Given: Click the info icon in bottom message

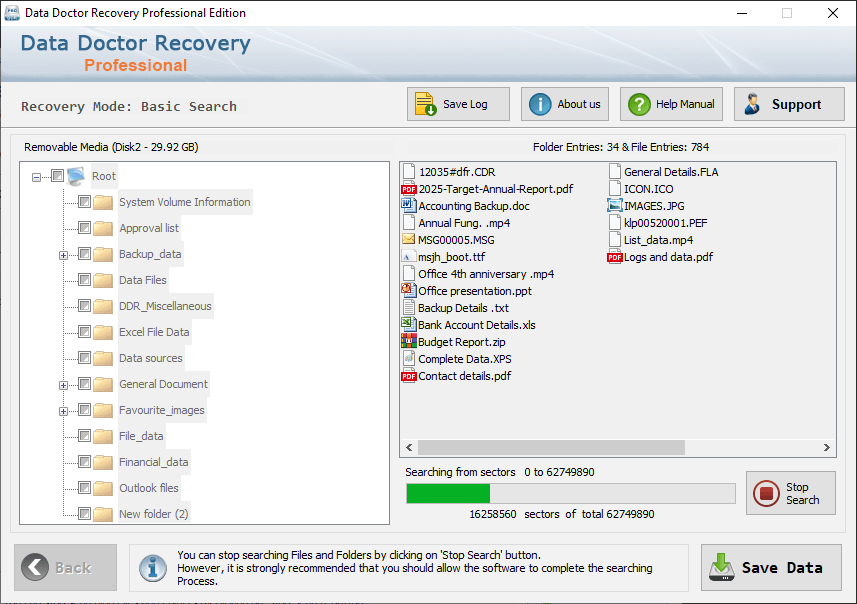Looking at the screenshot, I should pos(153,568).
